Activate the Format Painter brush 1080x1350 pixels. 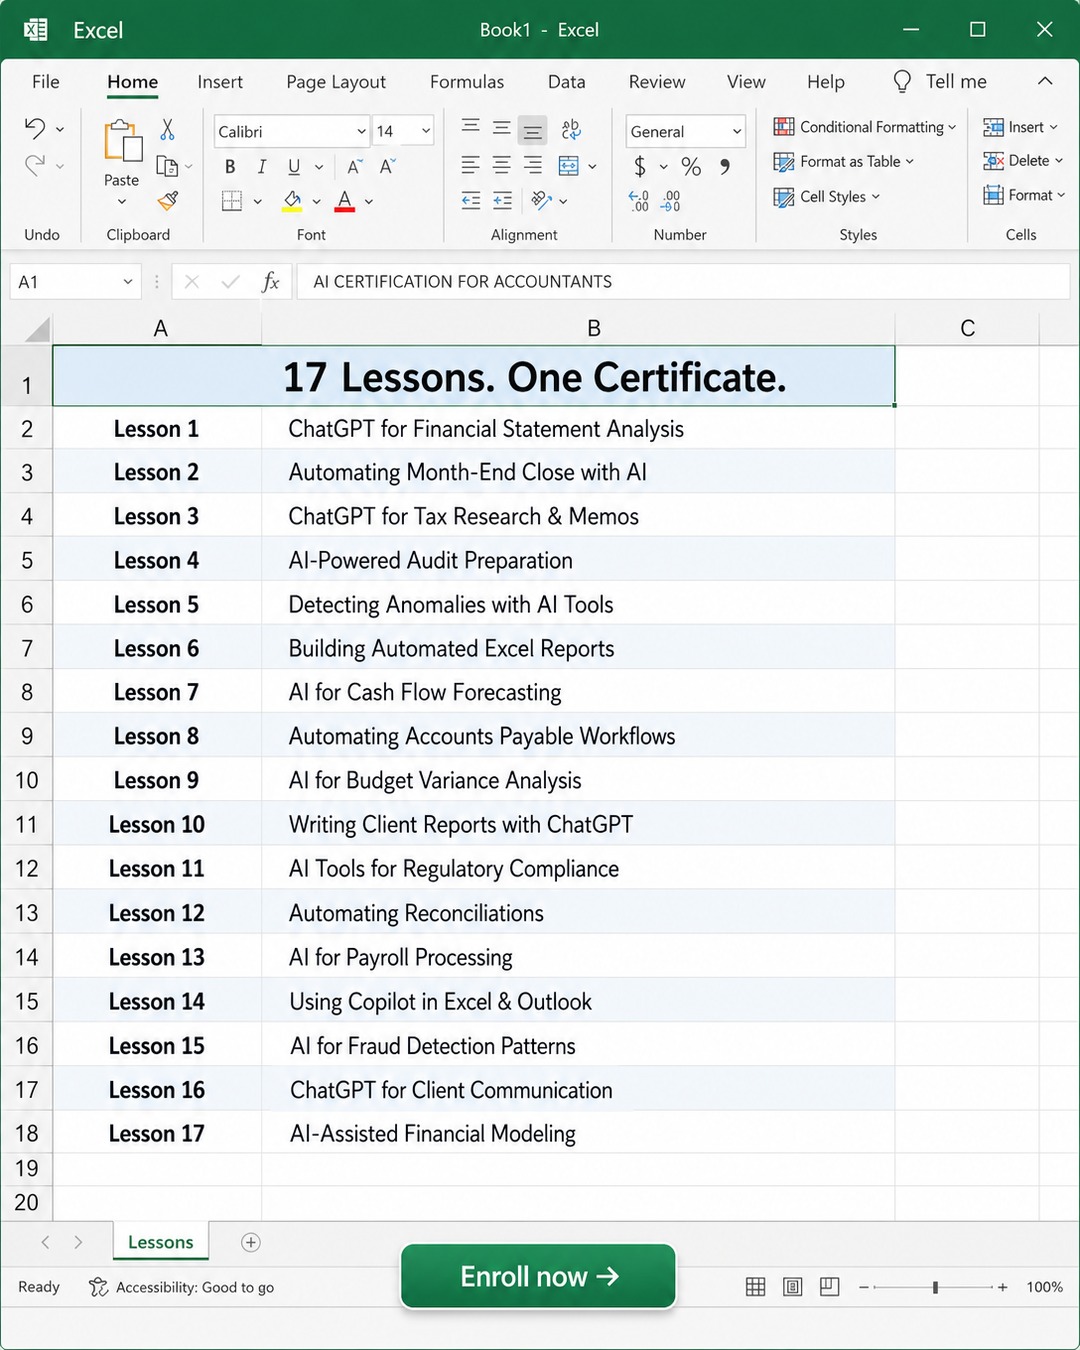click(x=168, y=201)
